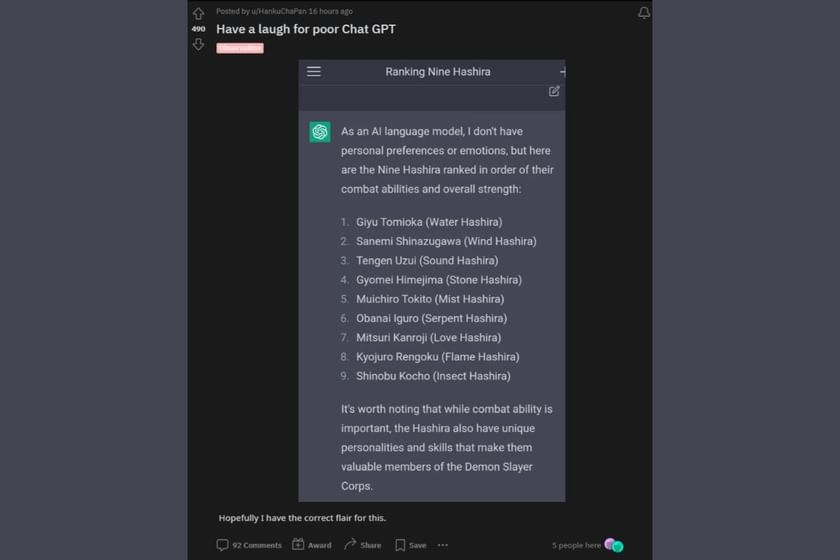Click the 'Ranking Nine Hashira' chat title
The image size is (840, 560).
point(438,72)
